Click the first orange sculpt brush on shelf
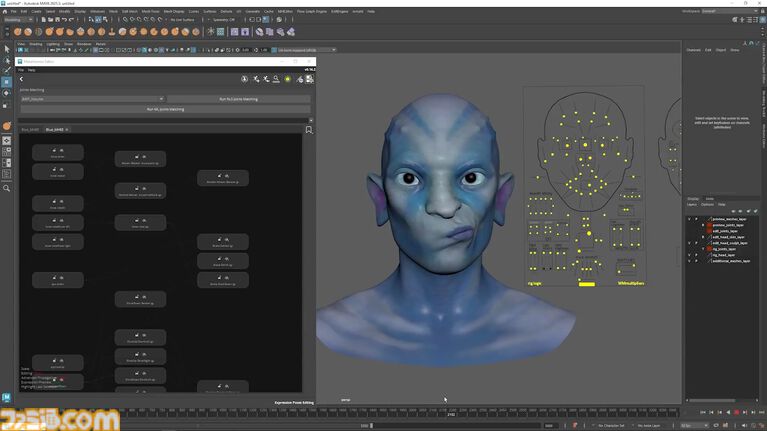Image resolution: width=767 pixels, height=431 pixels. point(18,32)
